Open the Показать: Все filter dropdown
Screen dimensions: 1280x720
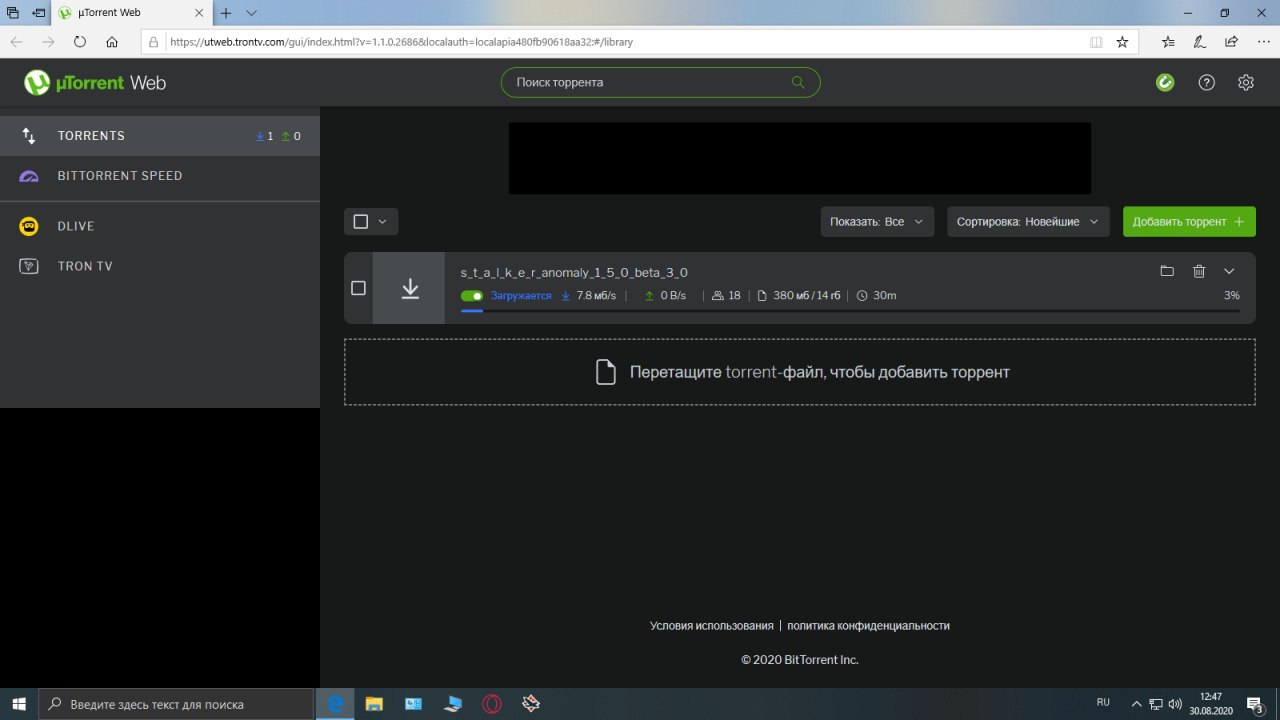tap(878, 222)
